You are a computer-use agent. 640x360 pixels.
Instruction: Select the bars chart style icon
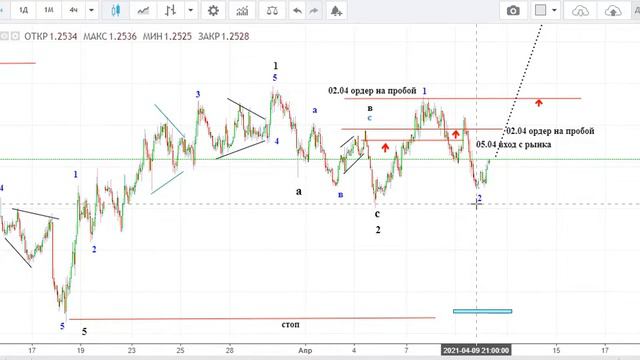[170, 10]
